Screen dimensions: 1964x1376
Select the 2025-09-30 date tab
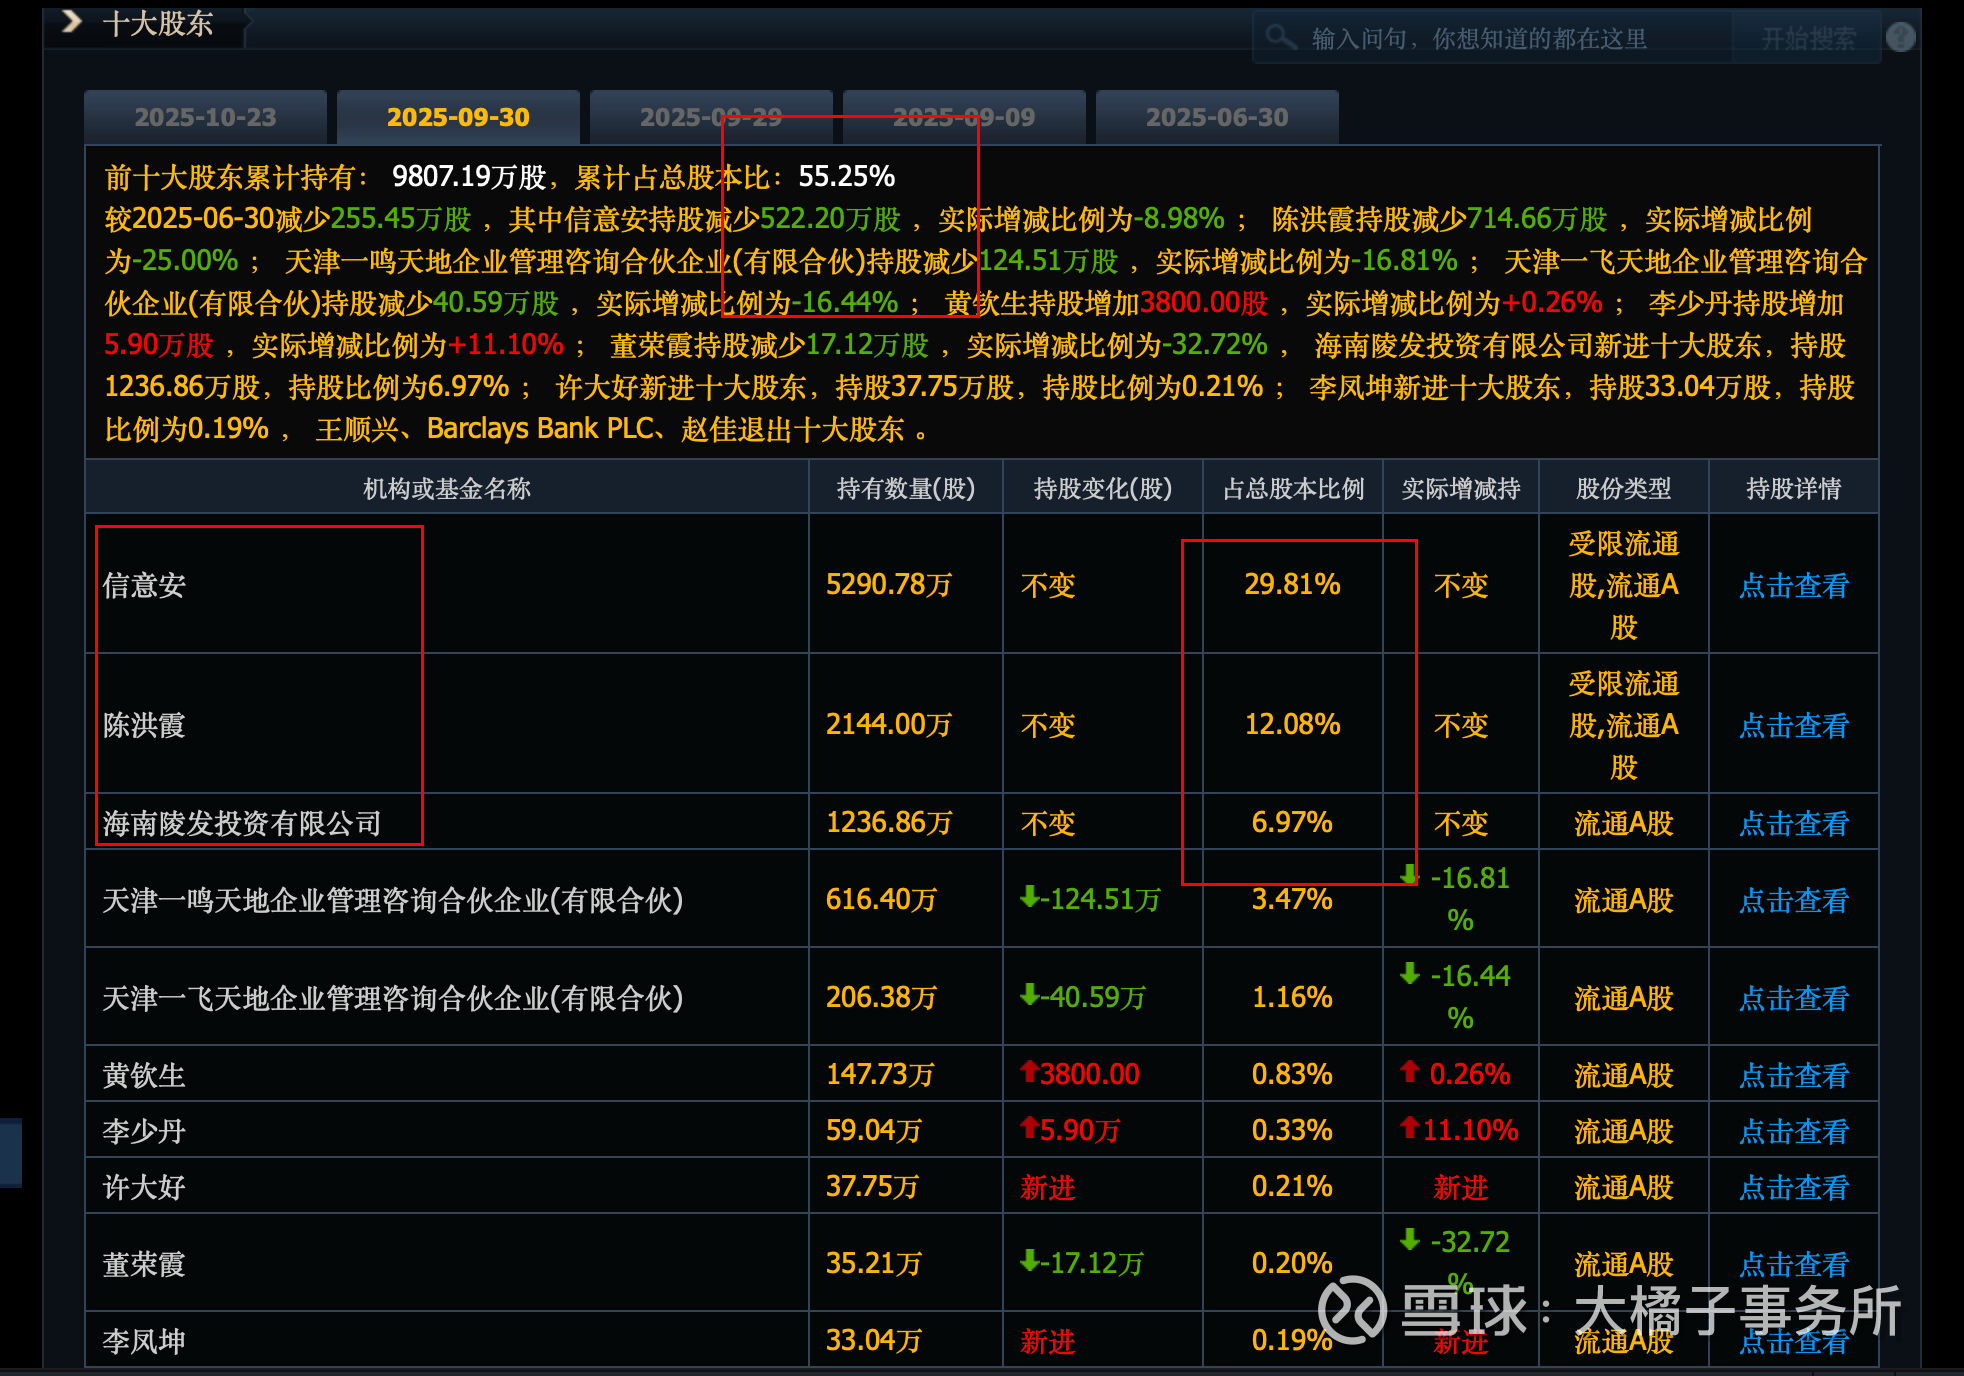tap(458, 117)
